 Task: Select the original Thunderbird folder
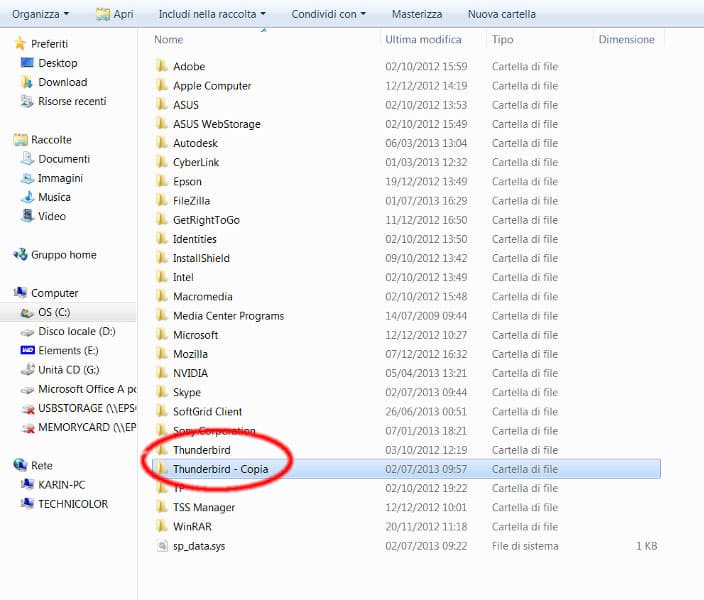(202, 450)
